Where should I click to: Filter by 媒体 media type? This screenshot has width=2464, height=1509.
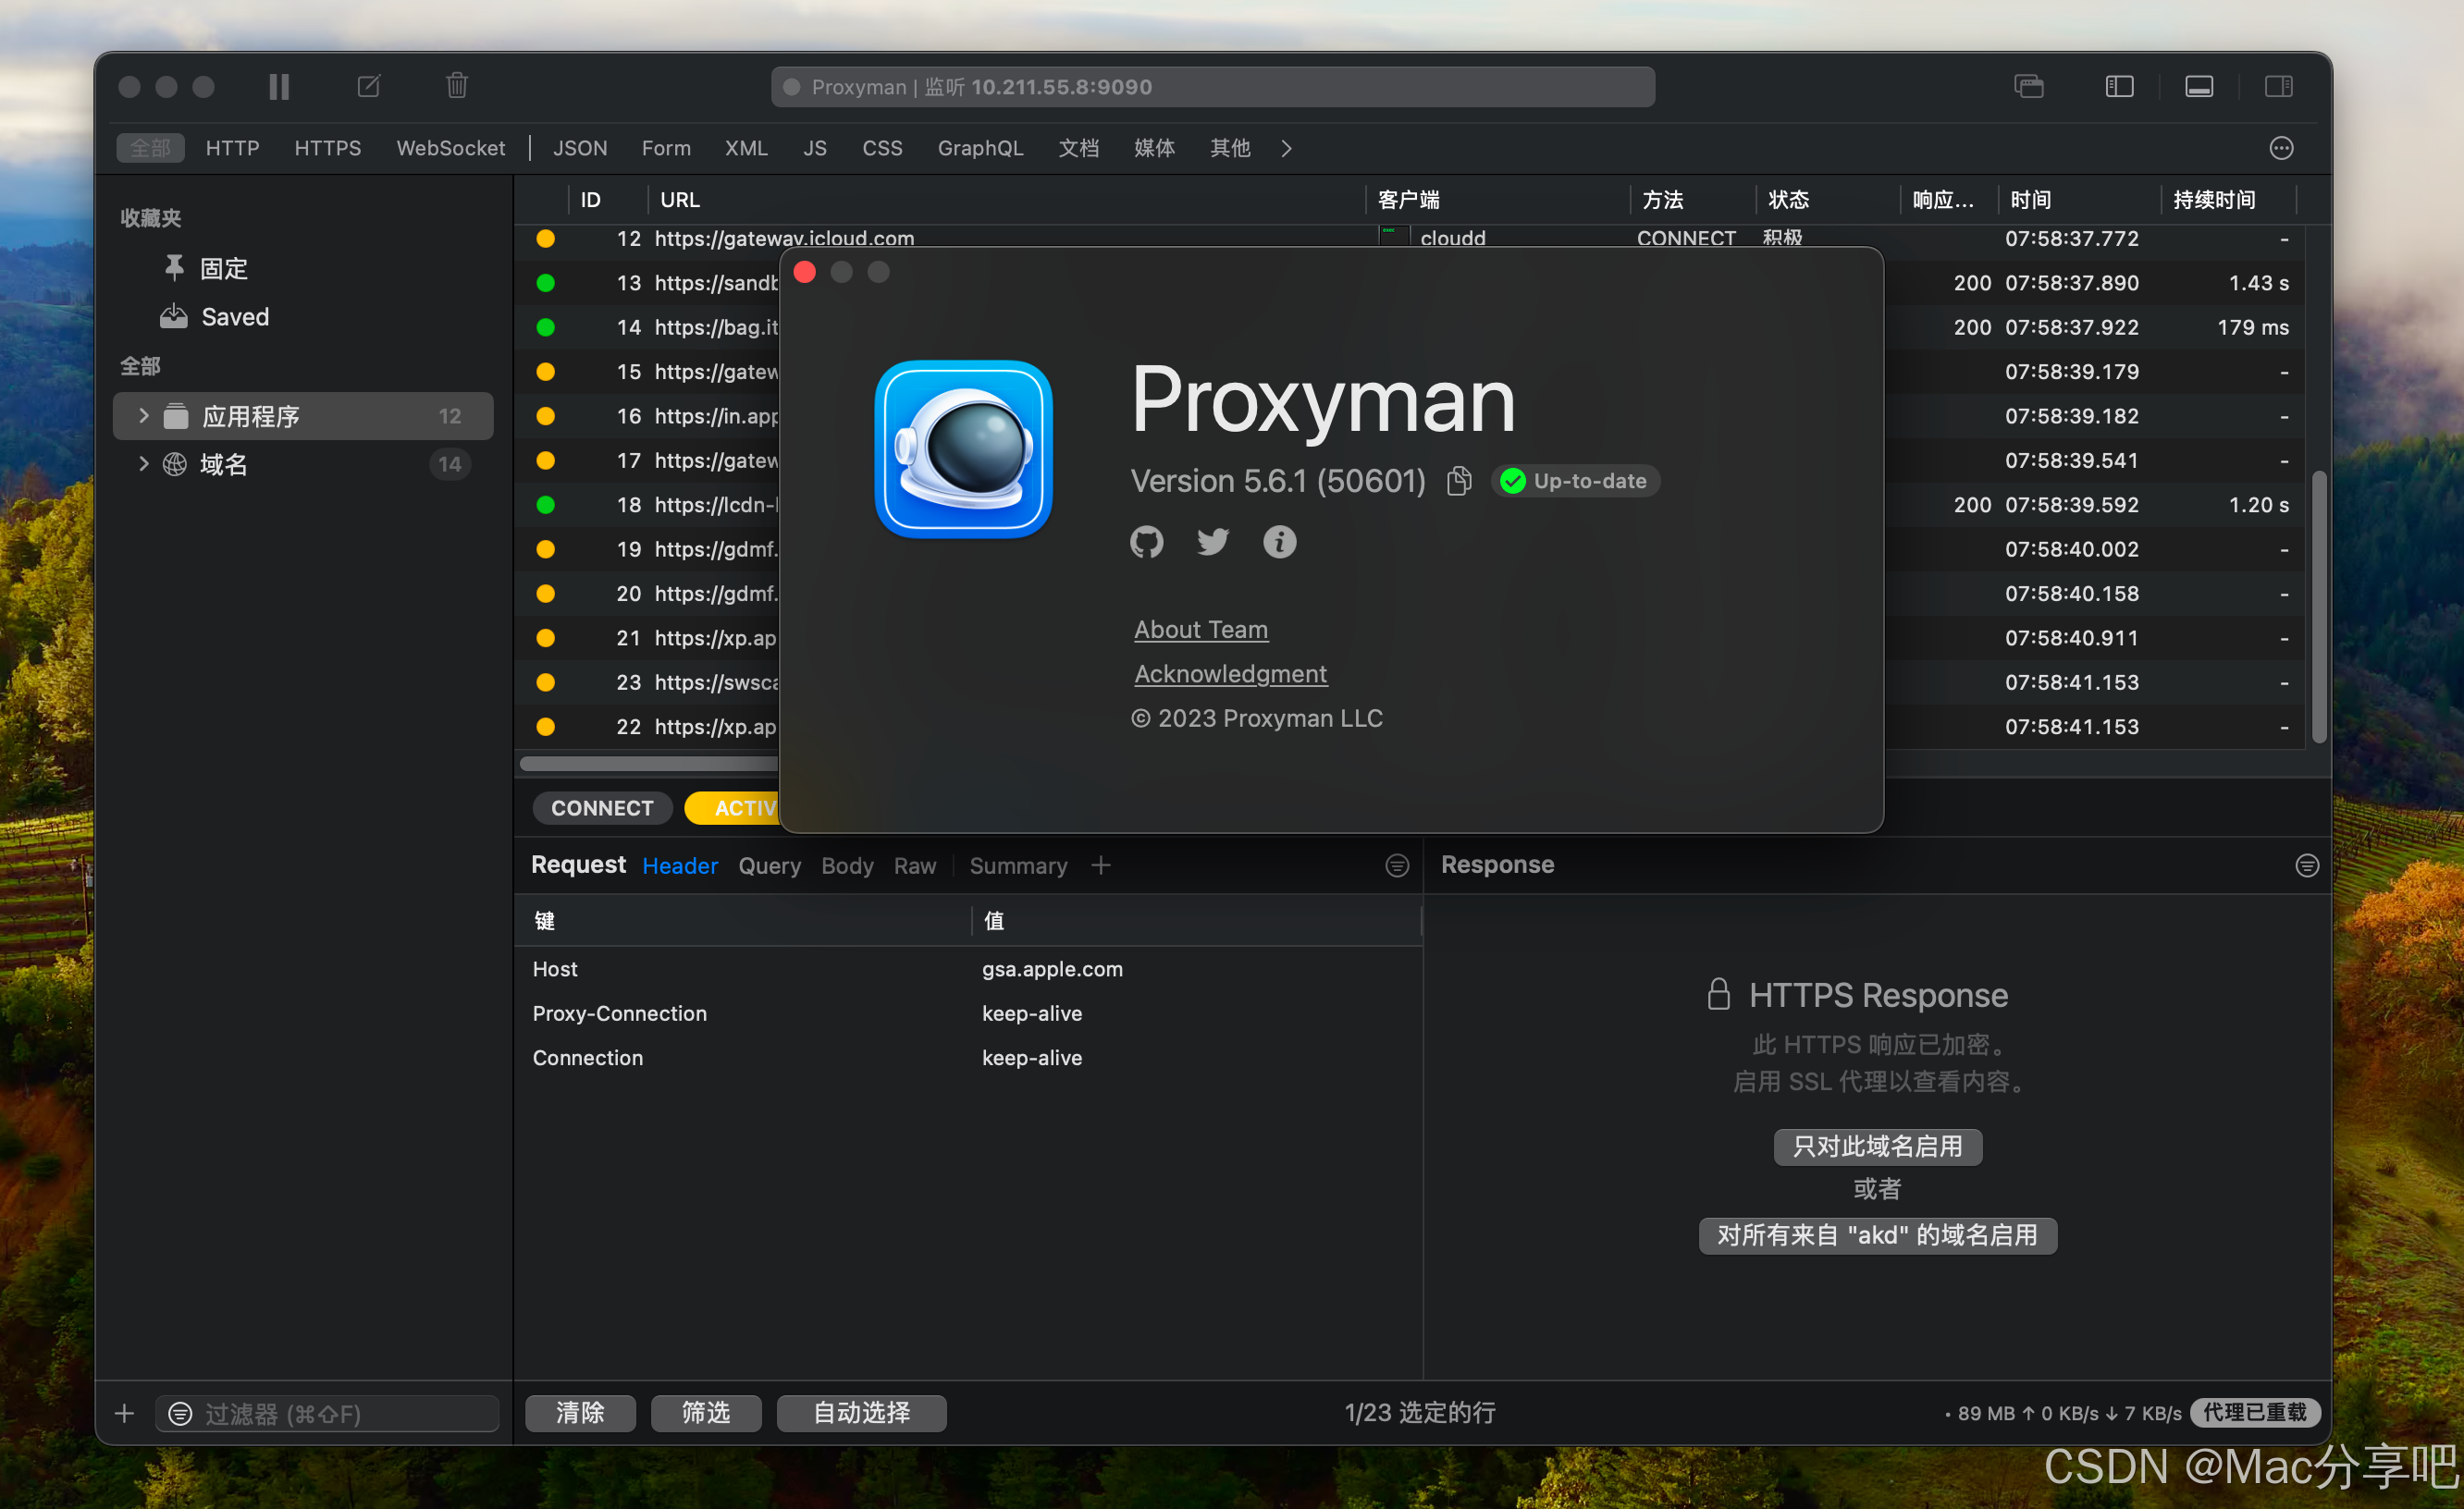click(x=1154, y=148)
